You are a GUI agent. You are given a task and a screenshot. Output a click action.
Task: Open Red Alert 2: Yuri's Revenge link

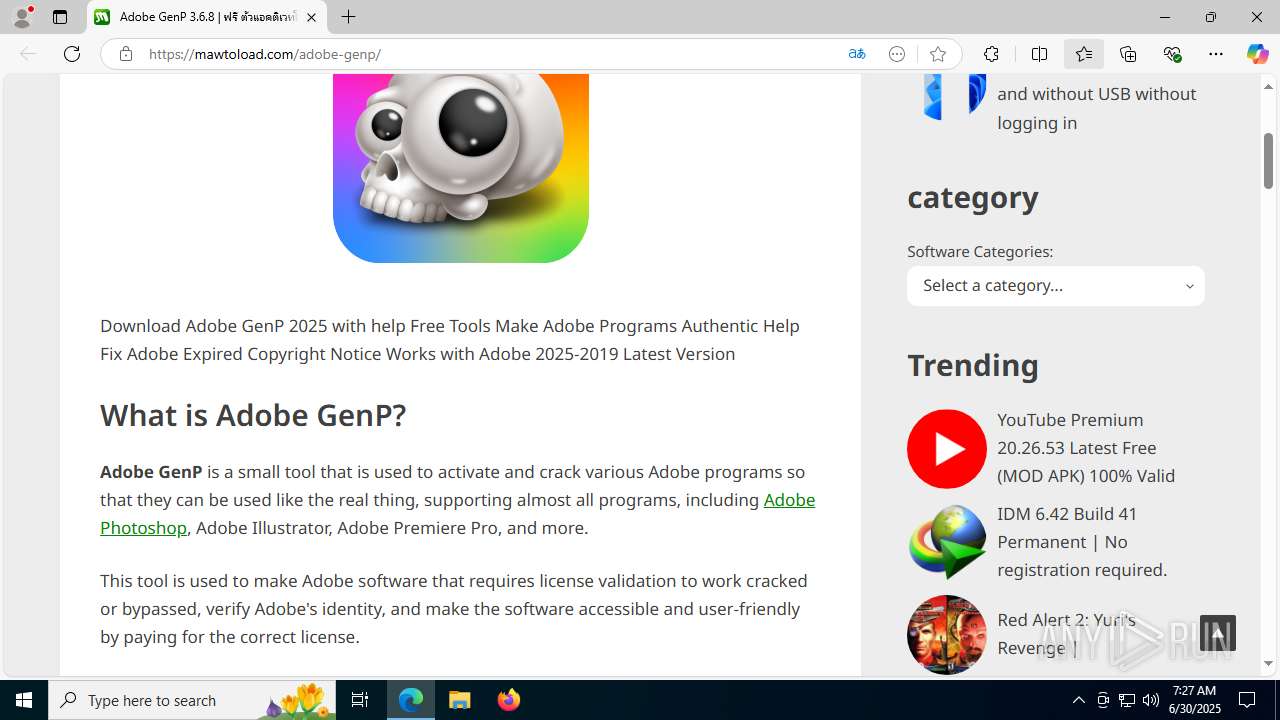coord(1066,634)
